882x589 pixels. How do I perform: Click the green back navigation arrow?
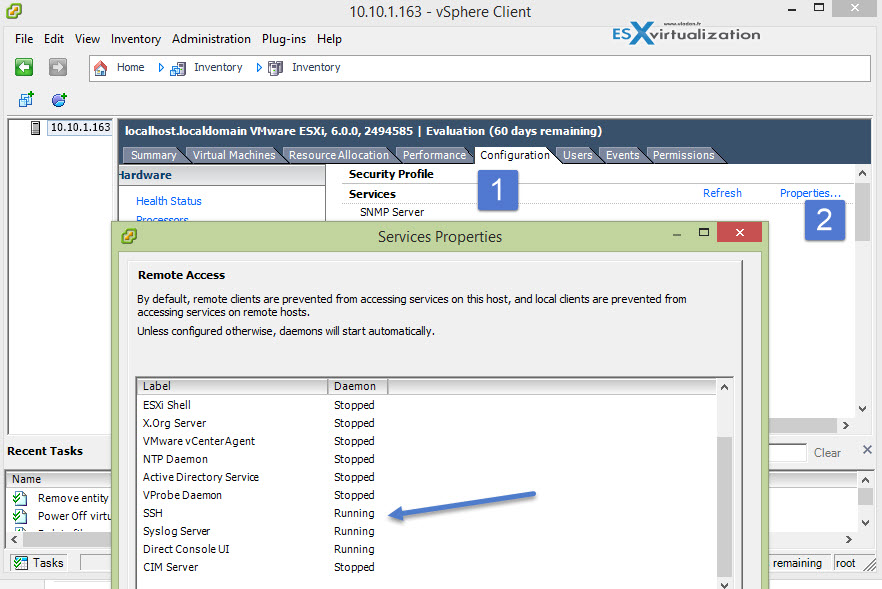tap(23, 67)
